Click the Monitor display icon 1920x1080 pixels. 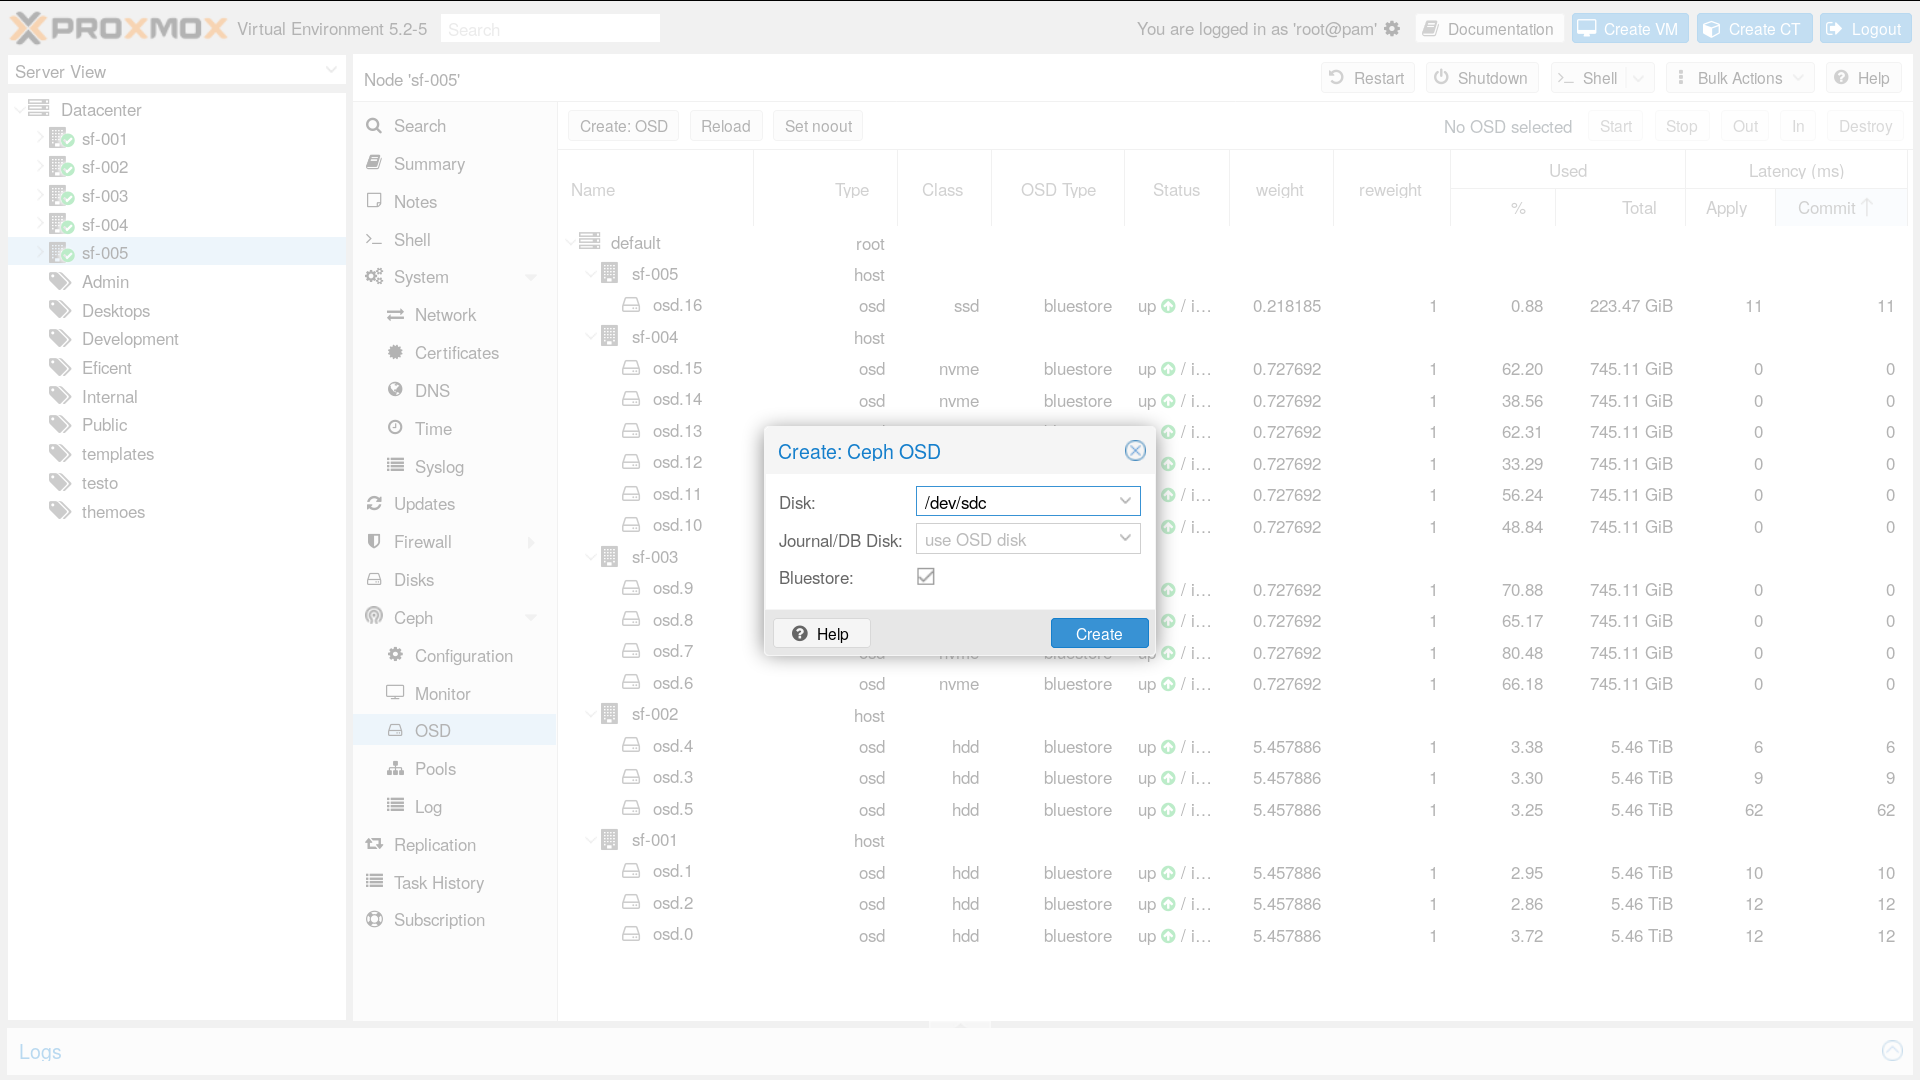coord(395,692)
